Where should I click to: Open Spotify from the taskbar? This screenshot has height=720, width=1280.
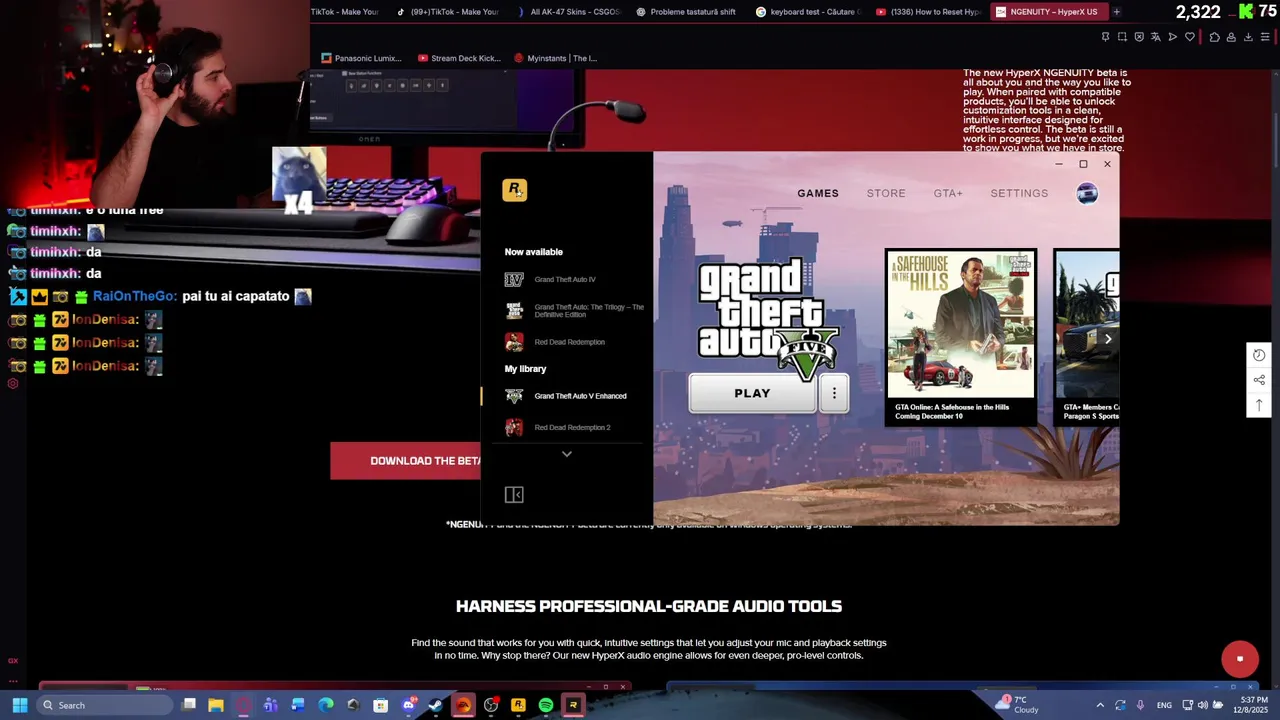pyautogui.click(x=546, y=705)
